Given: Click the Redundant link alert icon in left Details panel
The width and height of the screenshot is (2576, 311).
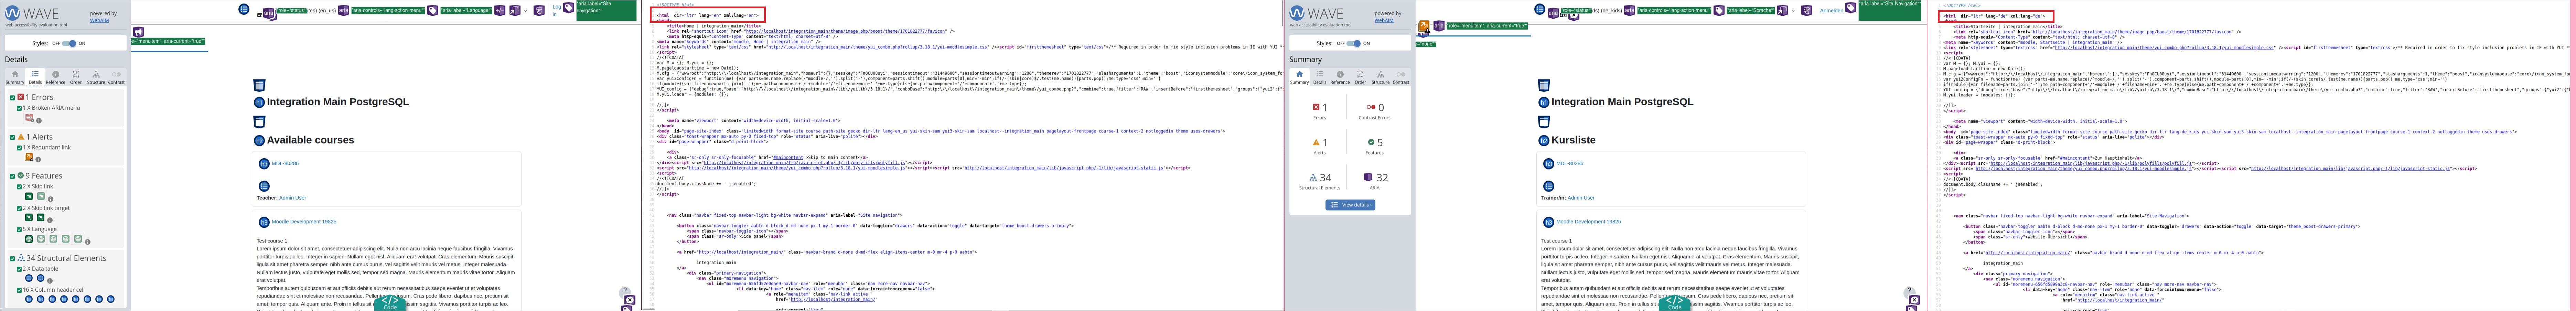Looking at the screenshot, I should click(29, 157).
